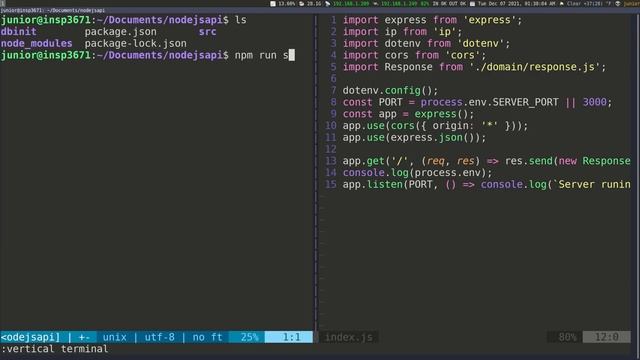Click 'app.get' on line 13
The image size is (640, 360).
364,161
